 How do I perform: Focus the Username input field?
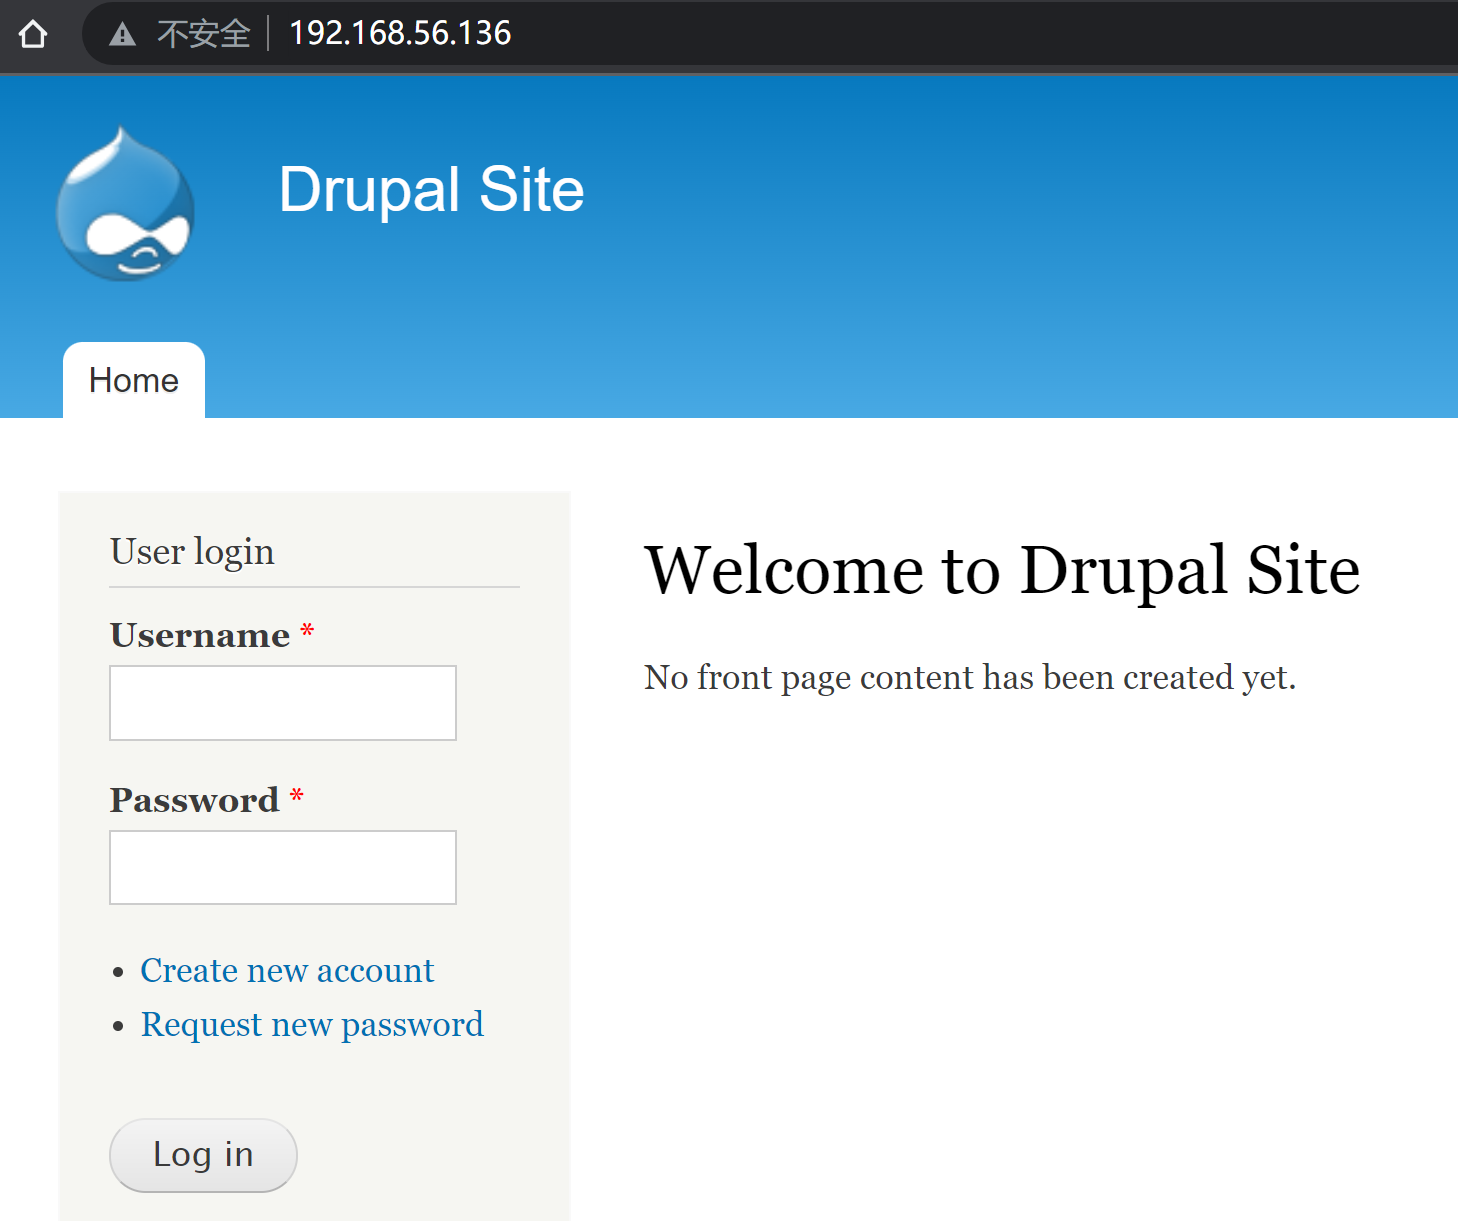pyautogui.click(x=283, y=703)
